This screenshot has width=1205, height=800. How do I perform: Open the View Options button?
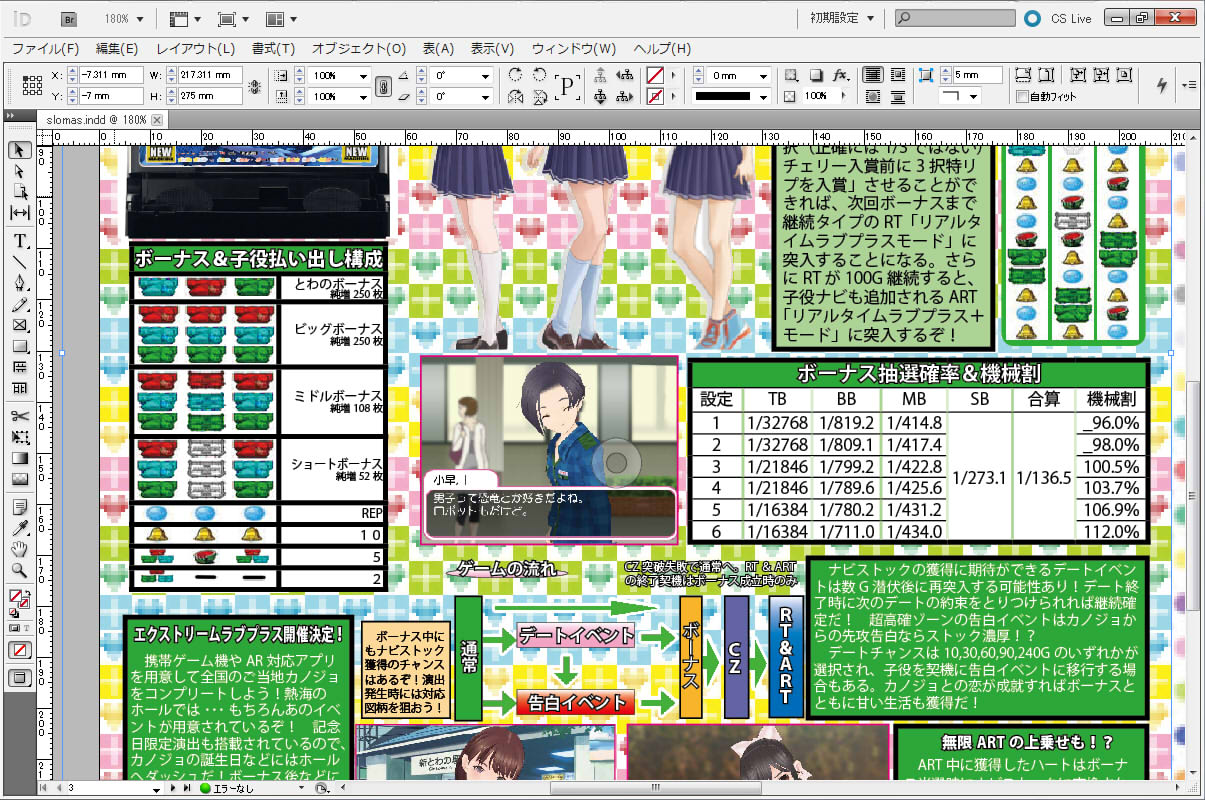coord(184,19)
